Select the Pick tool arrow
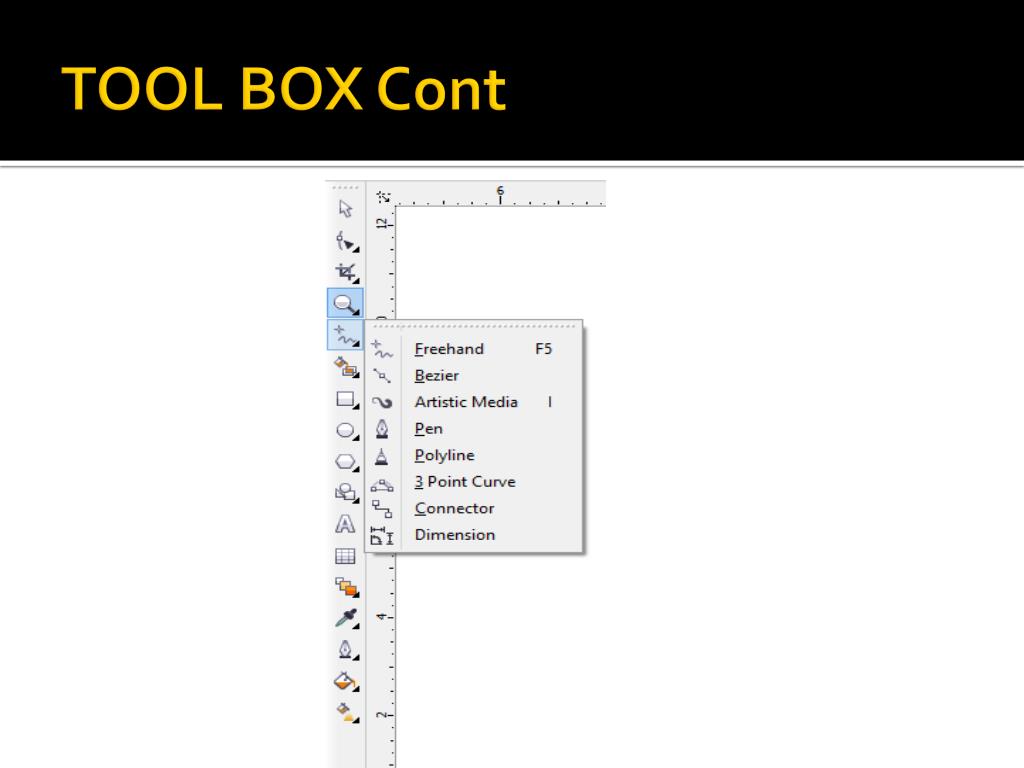The height and width of the screenshot is (768, 1024). point(345,208)
